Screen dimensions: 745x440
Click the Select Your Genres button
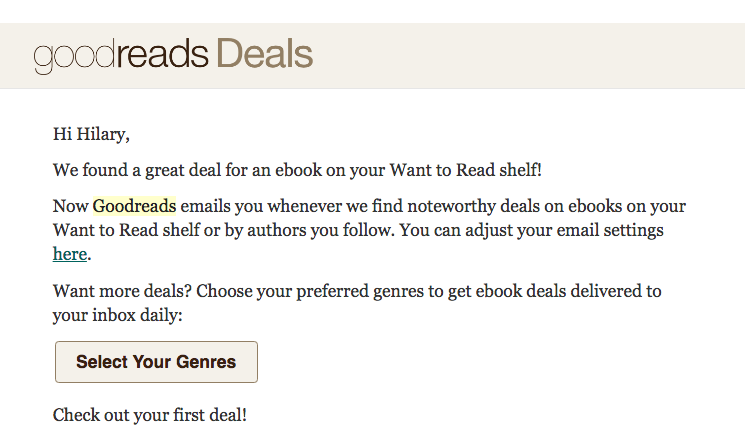tap(156, 362)
